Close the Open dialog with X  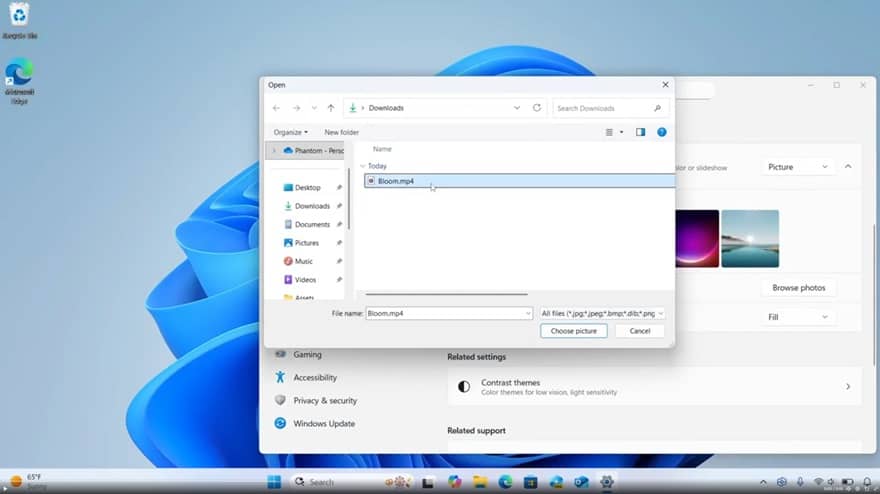(x=665, y=85)
